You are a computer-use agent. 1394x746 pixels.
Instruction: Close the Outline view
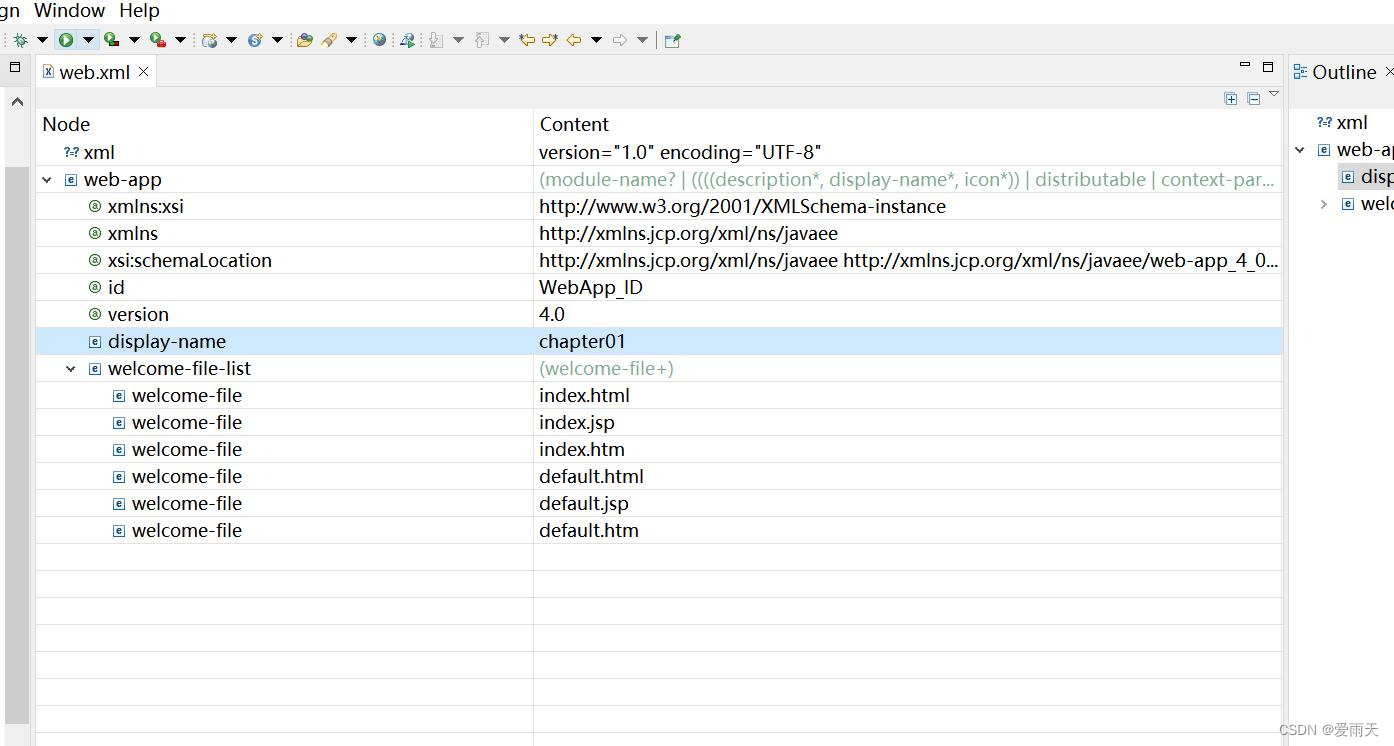[1389, 71]
